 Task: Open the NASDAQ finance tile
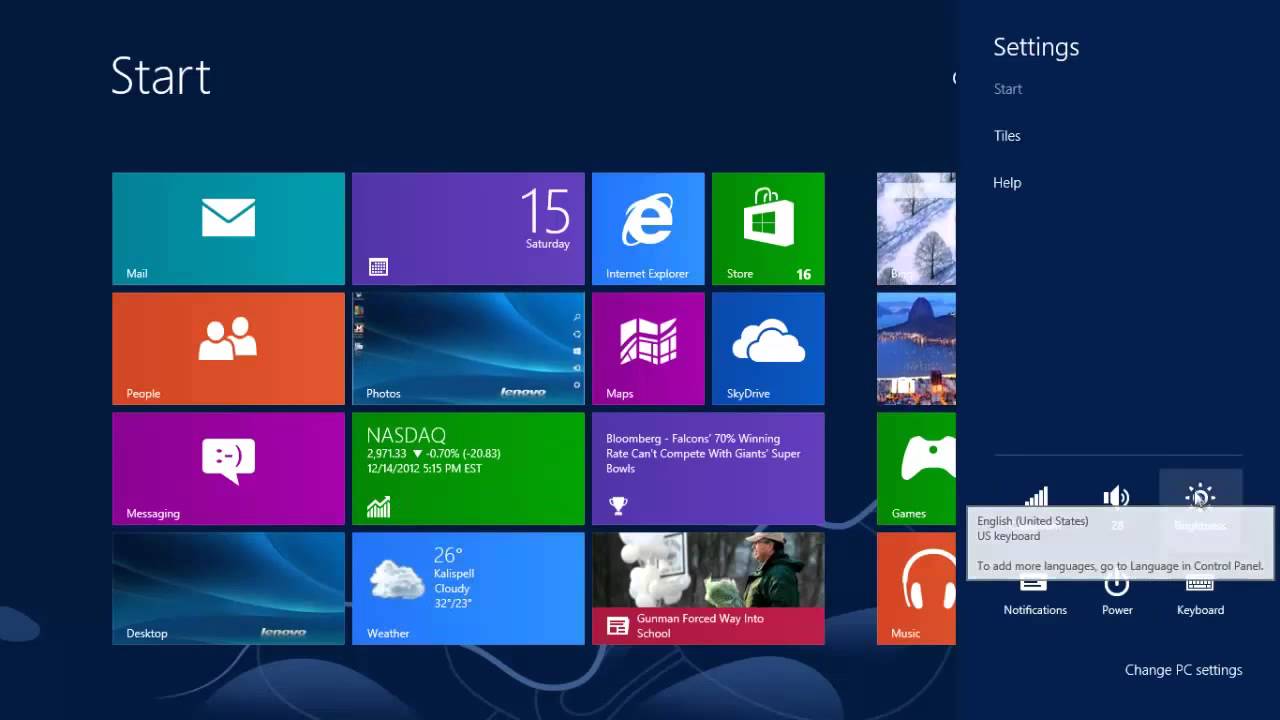(x=468, y=468)
